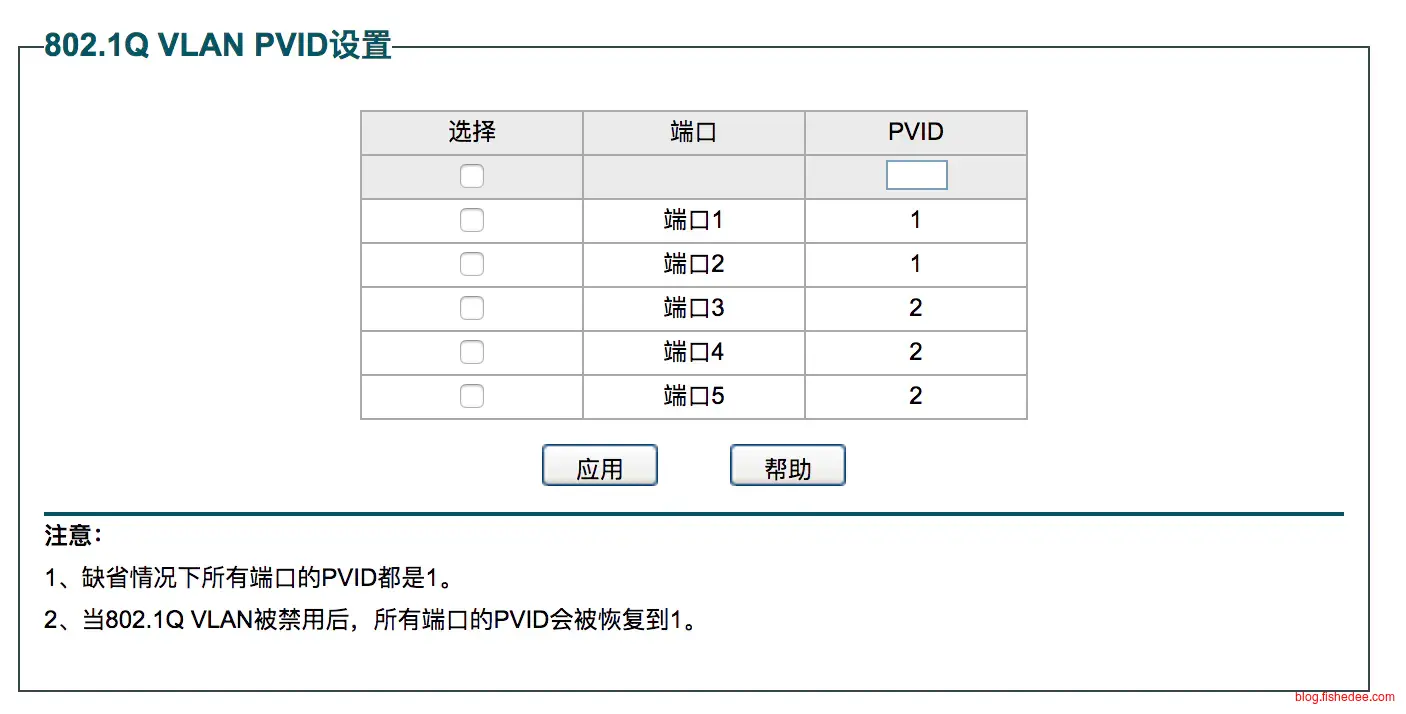The image size is (1406, 714).
Task: Click the PVID value for 端口4
Action: coord(915,352)
